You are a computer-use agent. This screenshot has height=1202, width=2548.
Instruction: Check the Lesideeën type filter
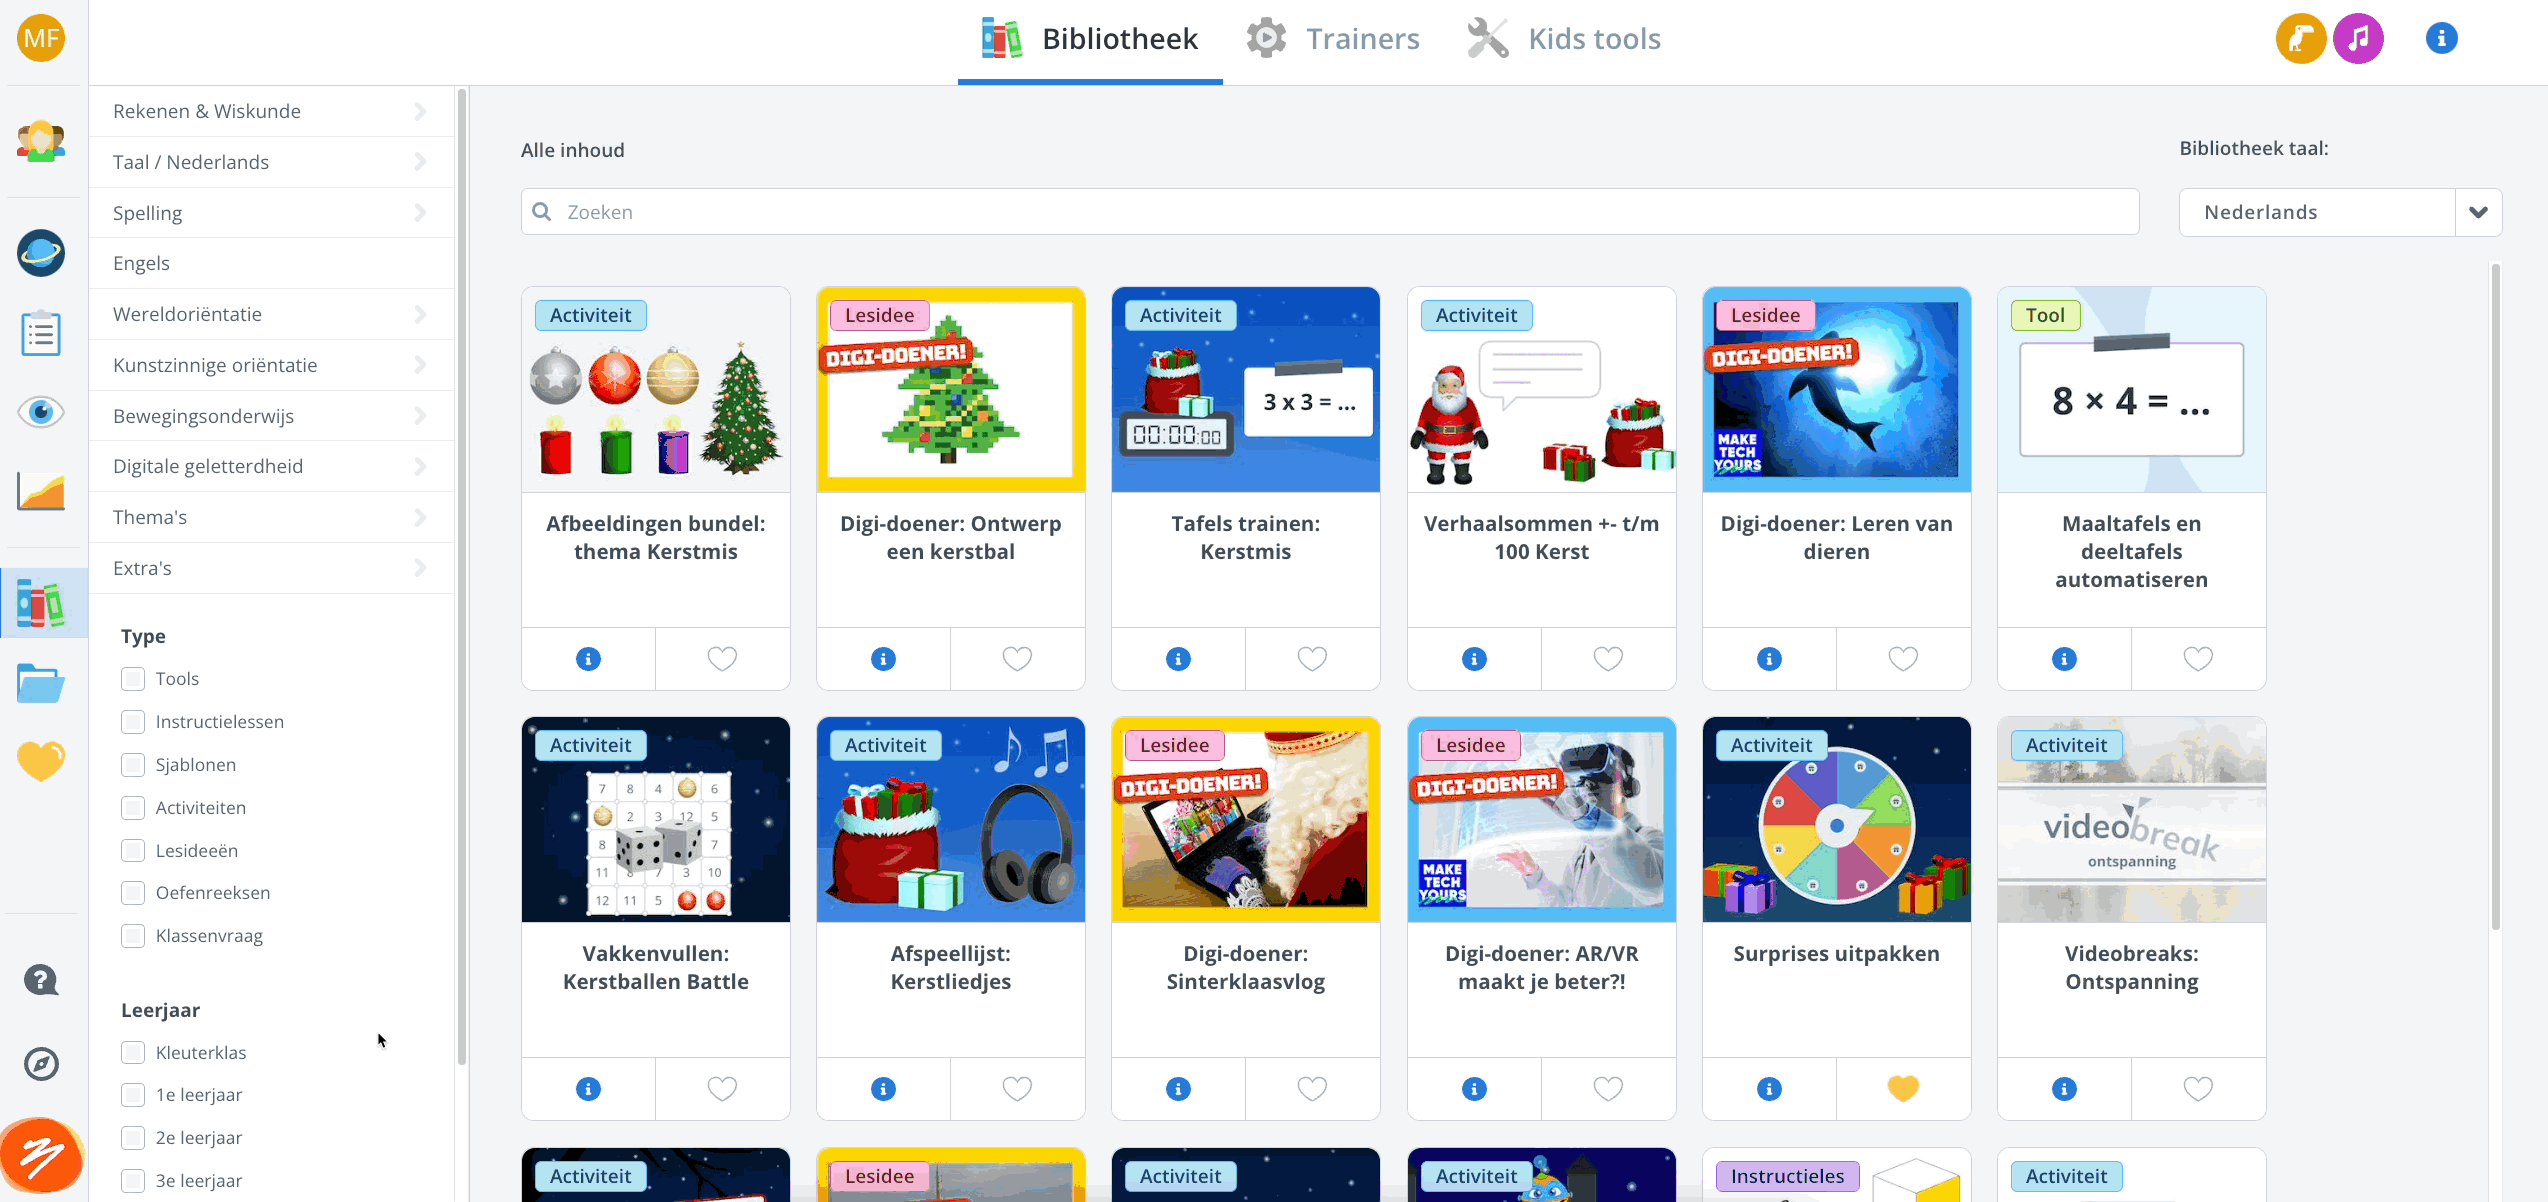(x=133, y=851)
